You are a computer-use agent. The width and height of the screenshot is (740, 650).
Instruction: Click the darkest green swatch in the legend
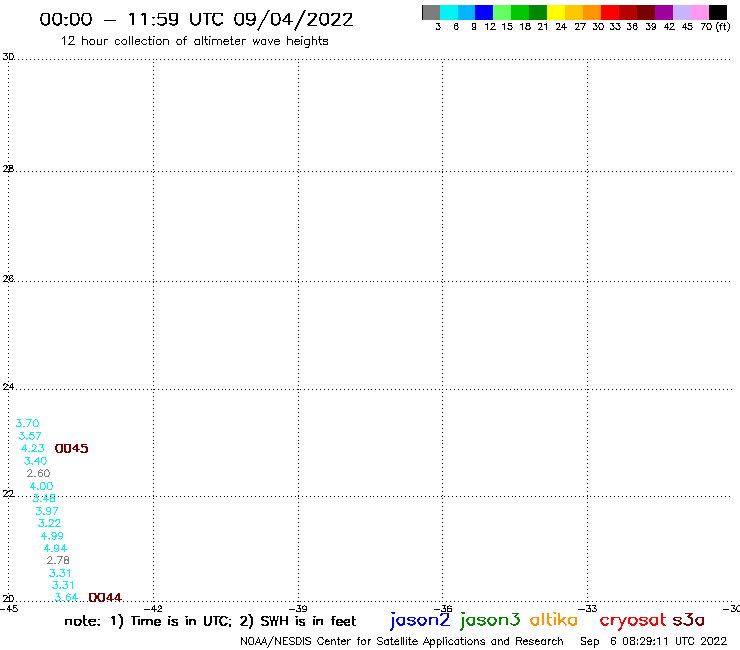[x=538, y=12]
